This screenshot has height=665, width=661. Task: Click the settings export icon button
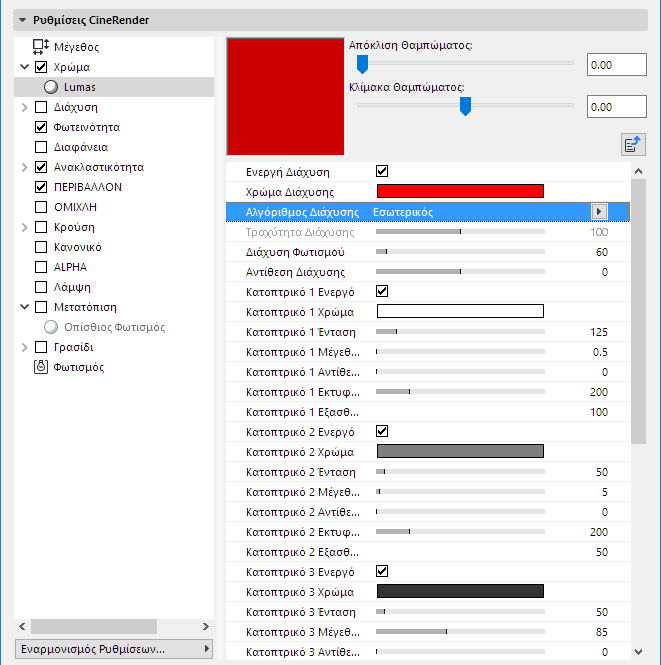633,144
